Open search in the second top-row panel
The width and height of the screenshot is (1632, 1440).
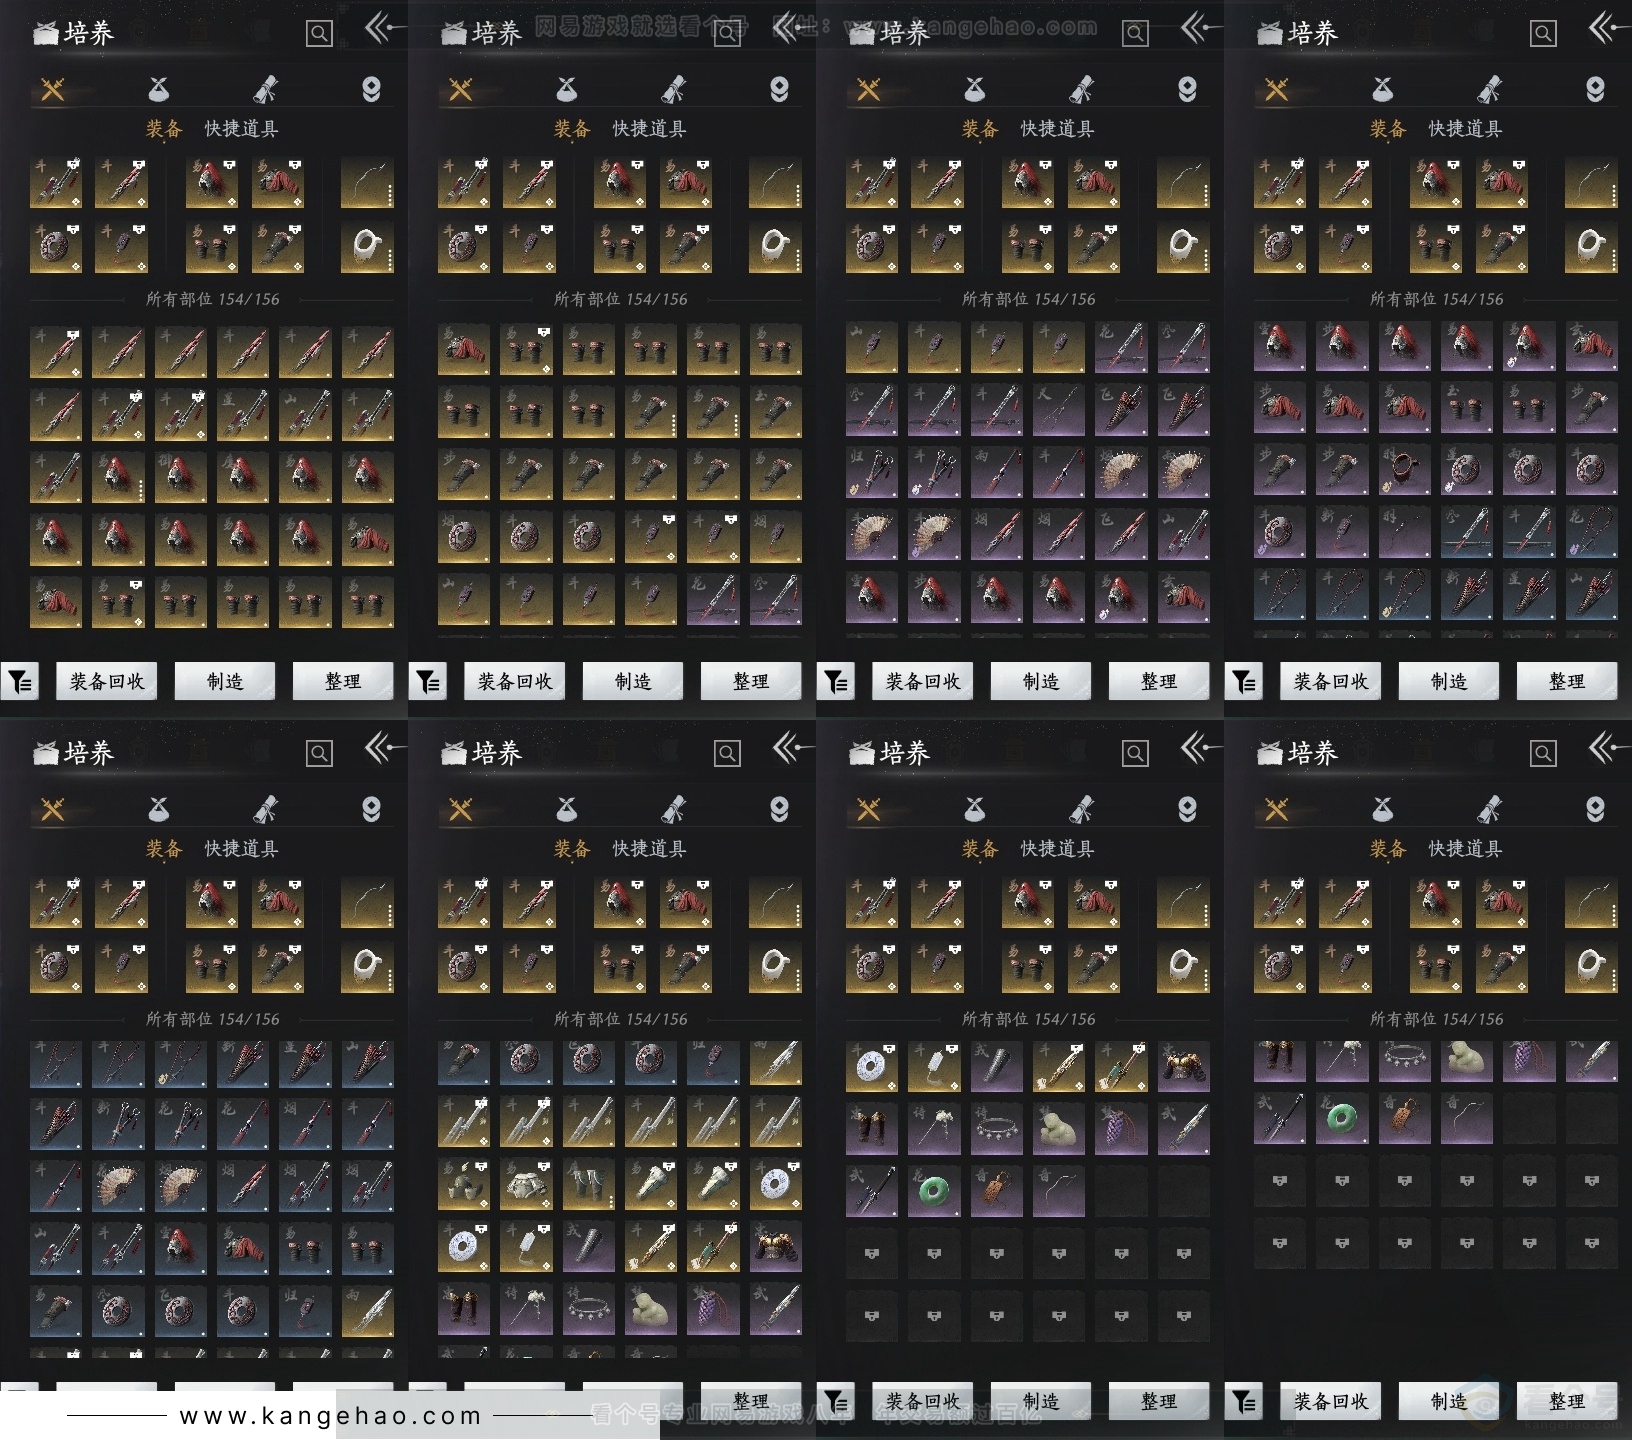point(727,34)
